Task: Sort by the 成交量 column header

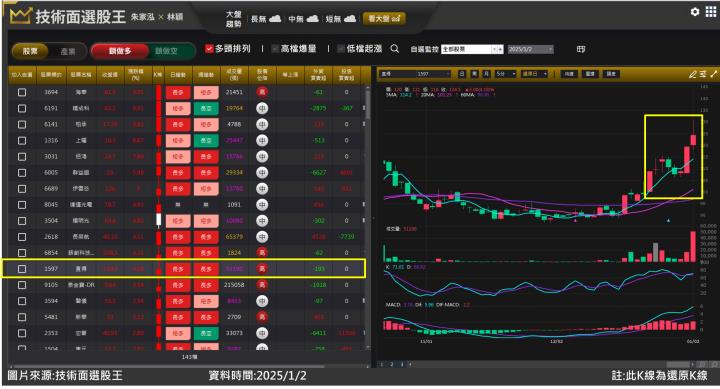Action: click(234, 75)
